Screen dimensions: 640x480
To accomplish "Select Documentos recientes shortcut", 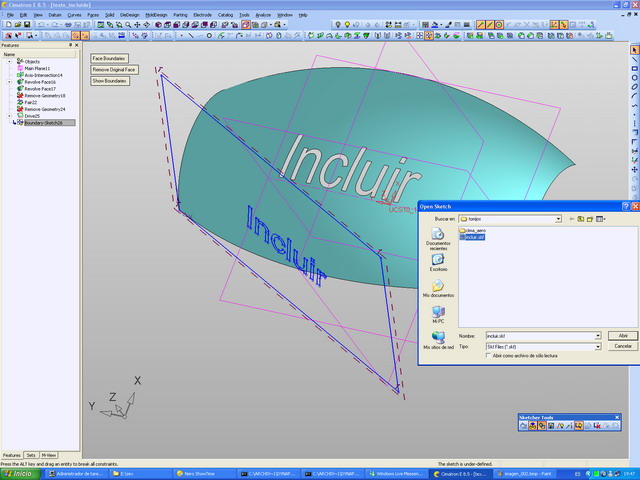I will tap(438, 235).
